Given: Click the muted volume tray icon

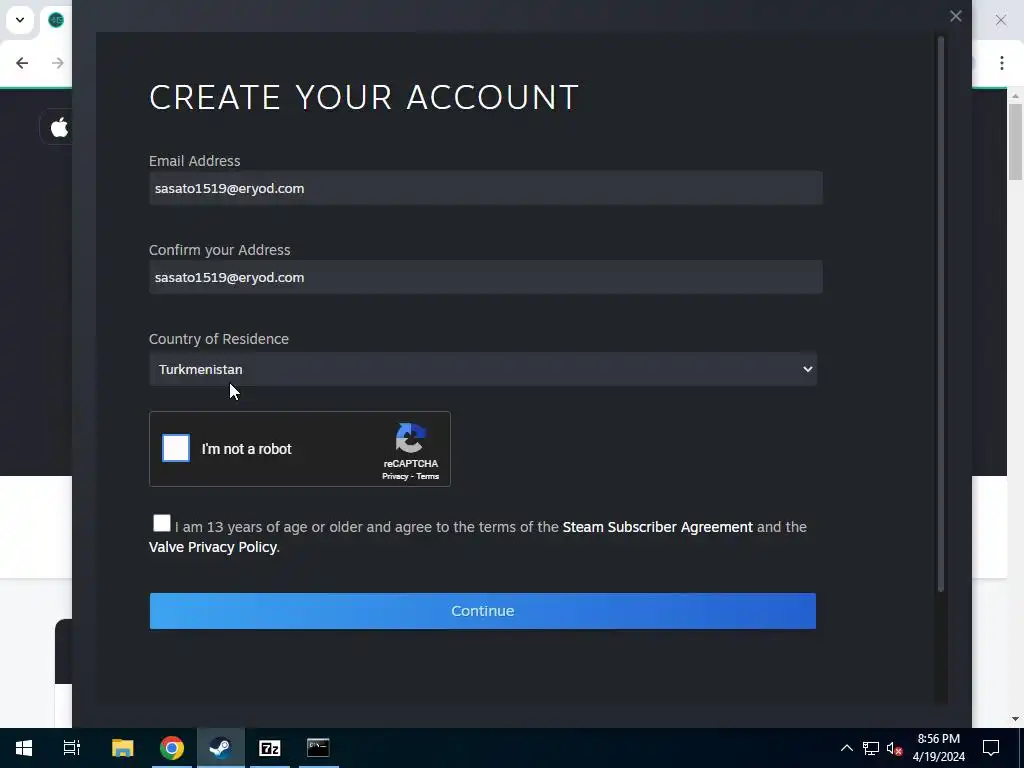Looking at the screenshot, I should [x=894, y=748].
